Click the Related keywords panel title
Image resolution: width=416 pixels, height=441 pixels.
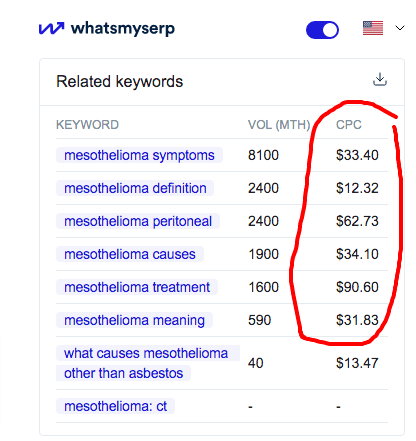point(120,82)
